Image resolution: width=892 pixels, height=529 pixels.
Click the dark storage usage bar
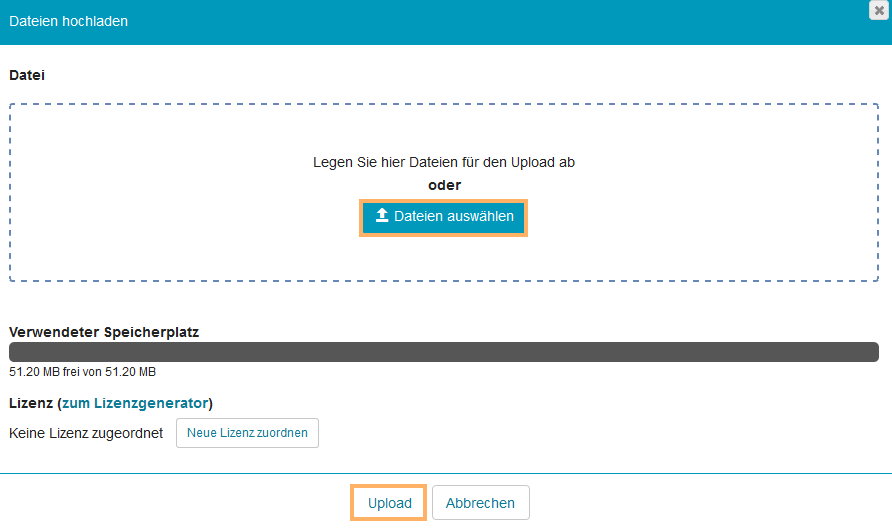tap(443, 352)
